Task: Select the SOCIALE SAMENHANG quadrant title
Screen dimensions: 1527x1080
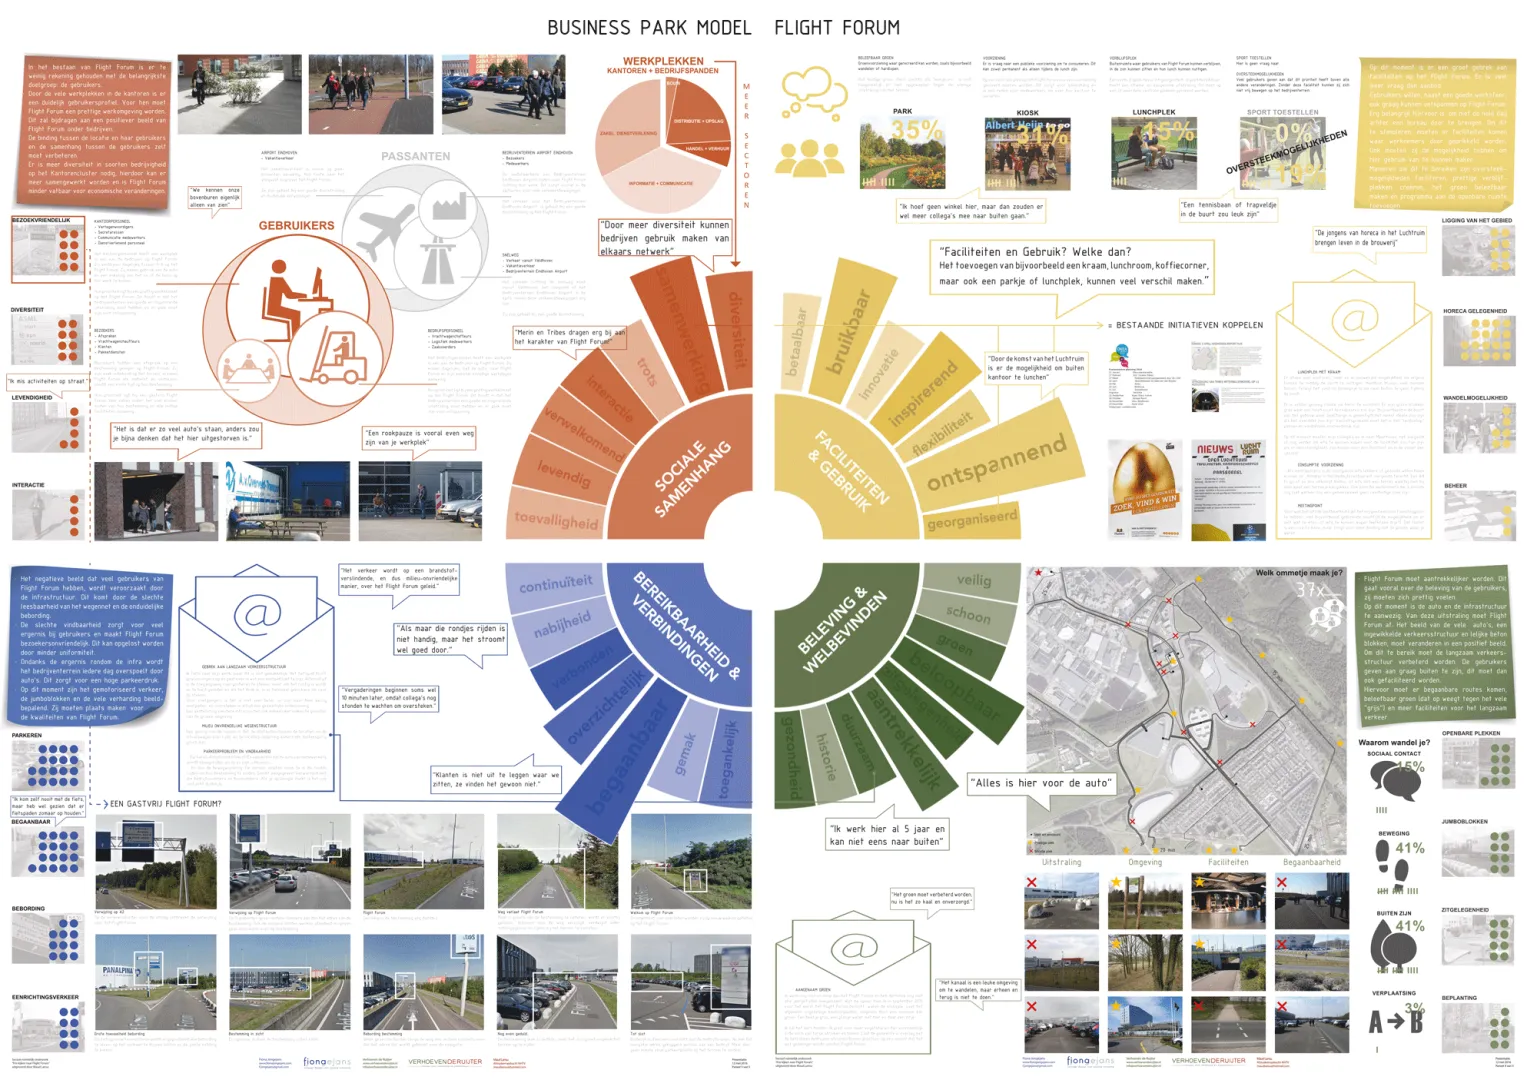Action: (691, 477)
